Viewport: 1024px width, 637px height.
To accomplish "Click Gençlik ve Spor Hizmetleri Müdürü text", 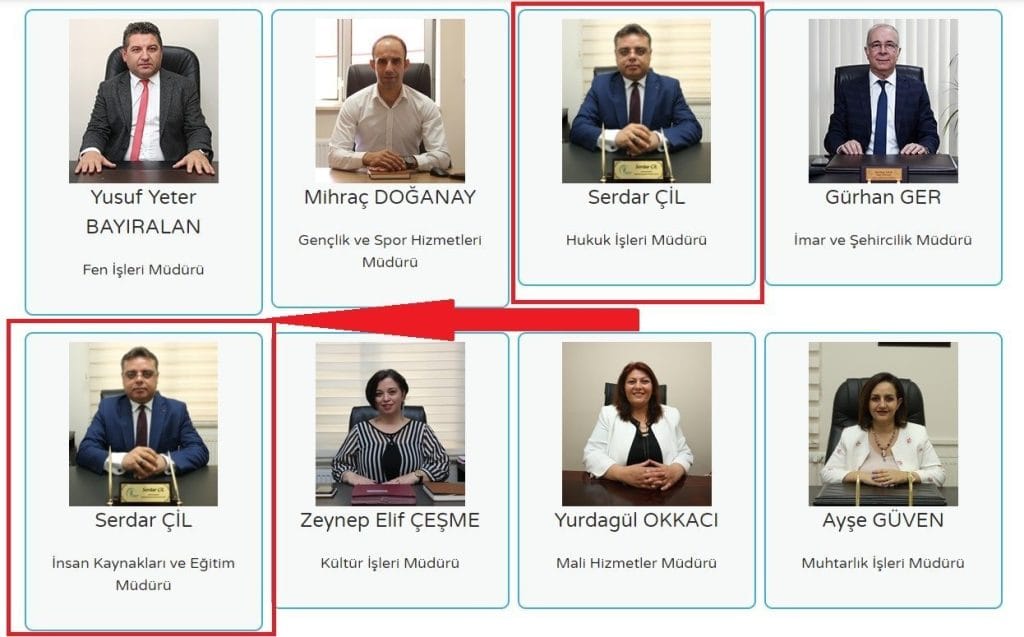I will click(x=390, y=251).
